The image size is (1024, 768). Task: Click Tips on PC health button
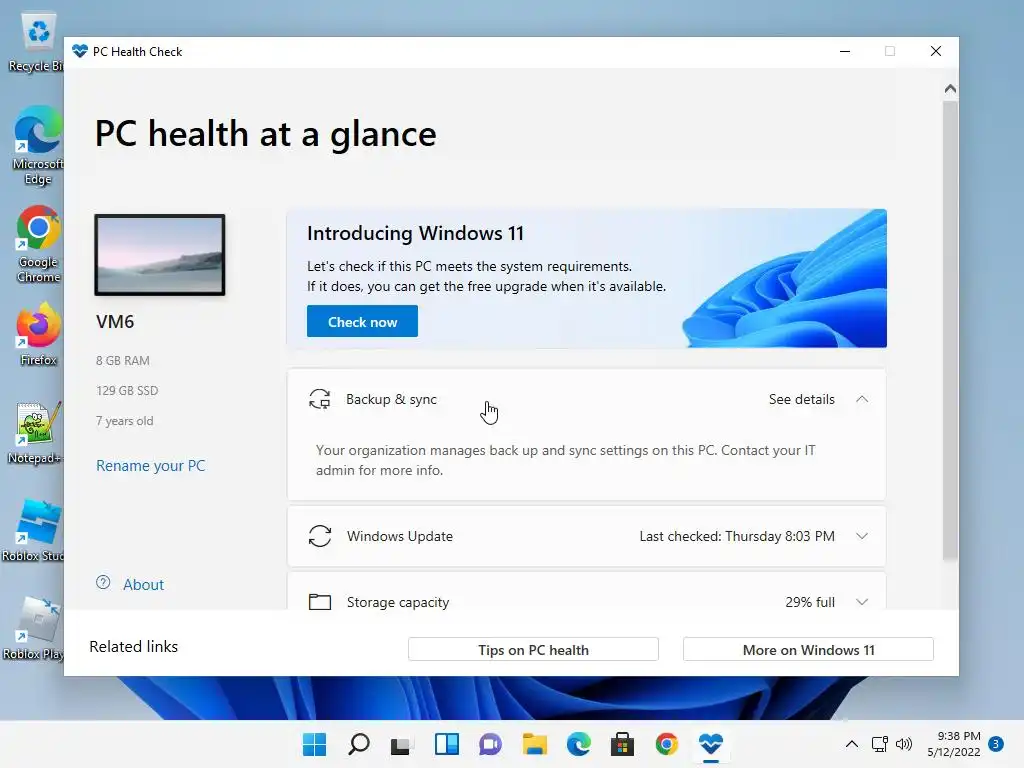point(533,650)
